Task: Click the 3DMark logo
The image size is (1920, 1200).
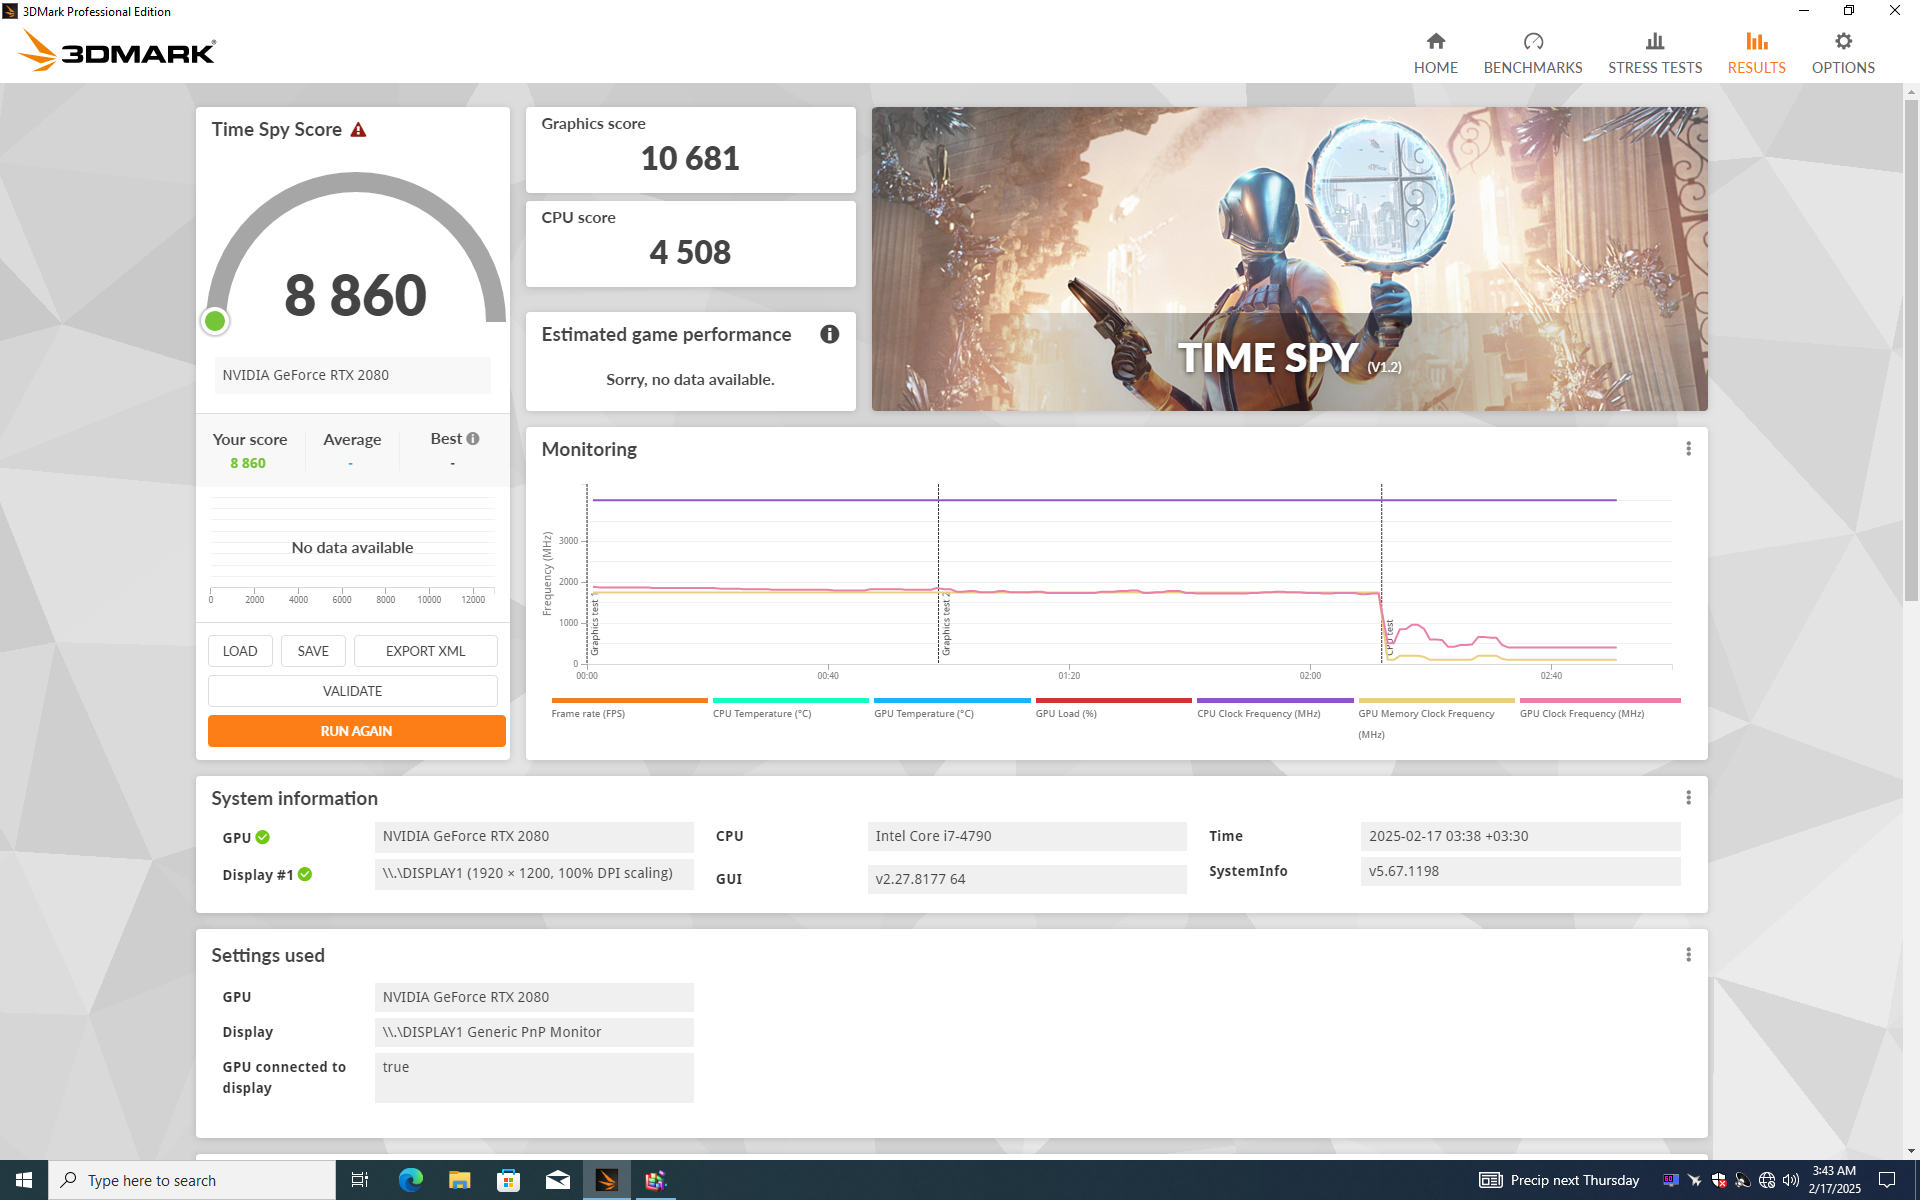Action: tap(117, 50)
